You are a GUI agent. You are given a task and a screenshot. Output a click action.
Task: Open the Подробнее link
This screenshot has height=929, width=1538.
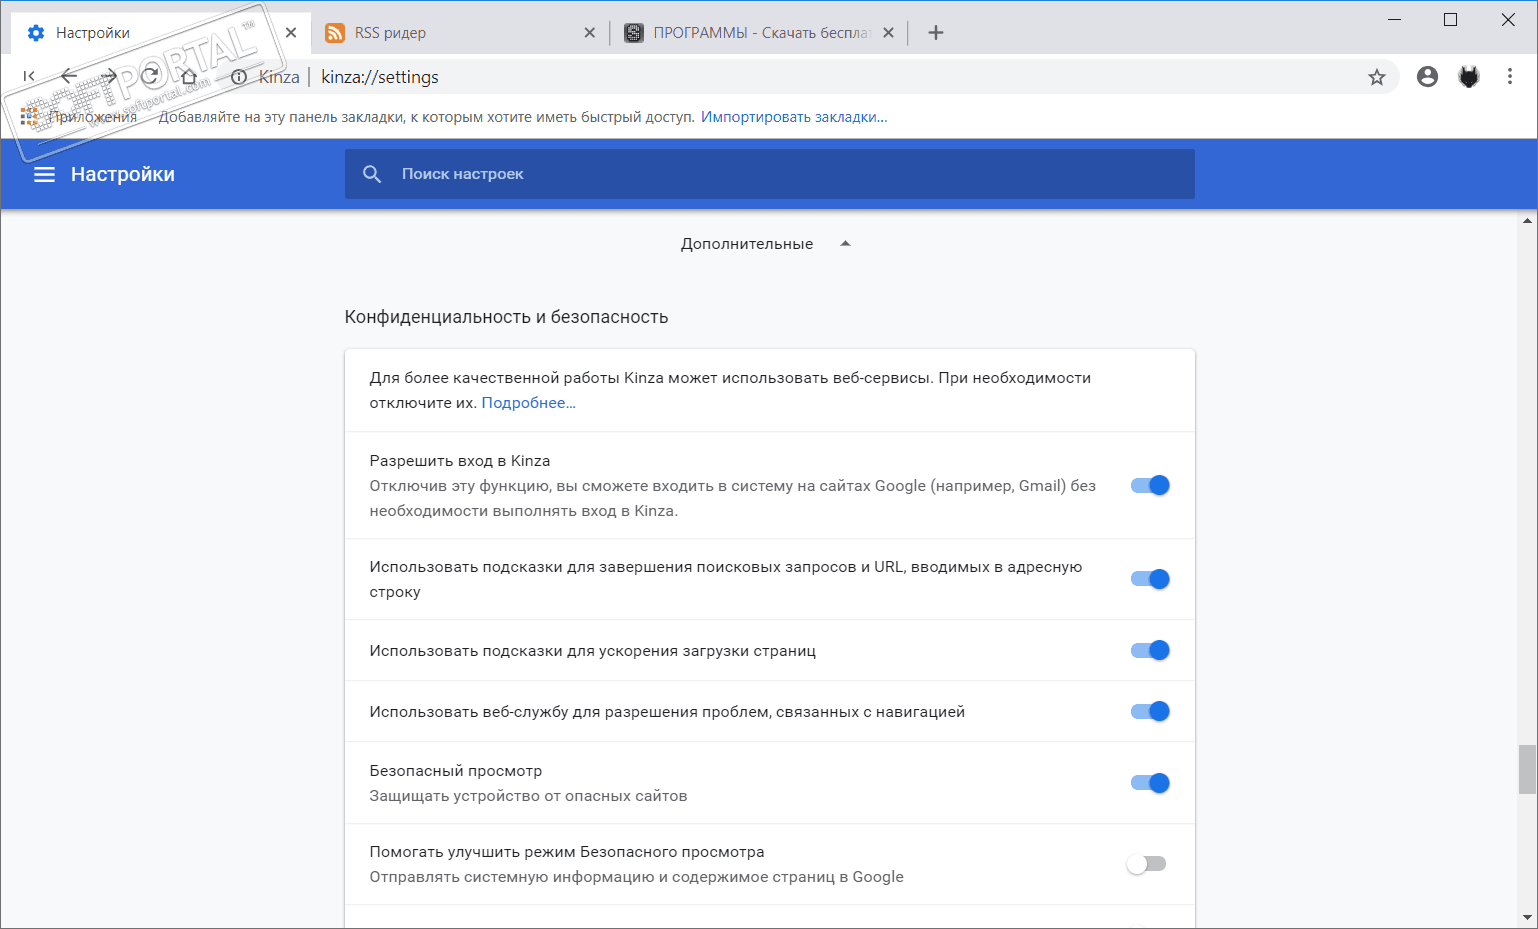pyautogui.click(x=528, y=403)
